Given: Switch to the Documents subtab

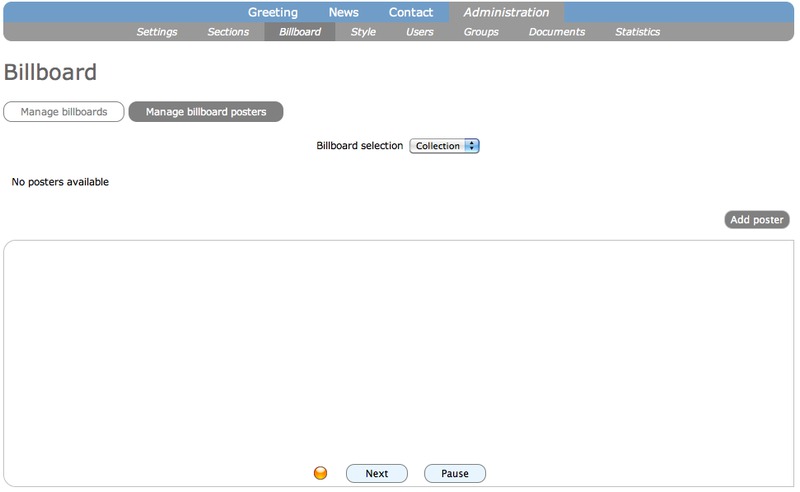Looking at the screenshot, I should point(557,32).
